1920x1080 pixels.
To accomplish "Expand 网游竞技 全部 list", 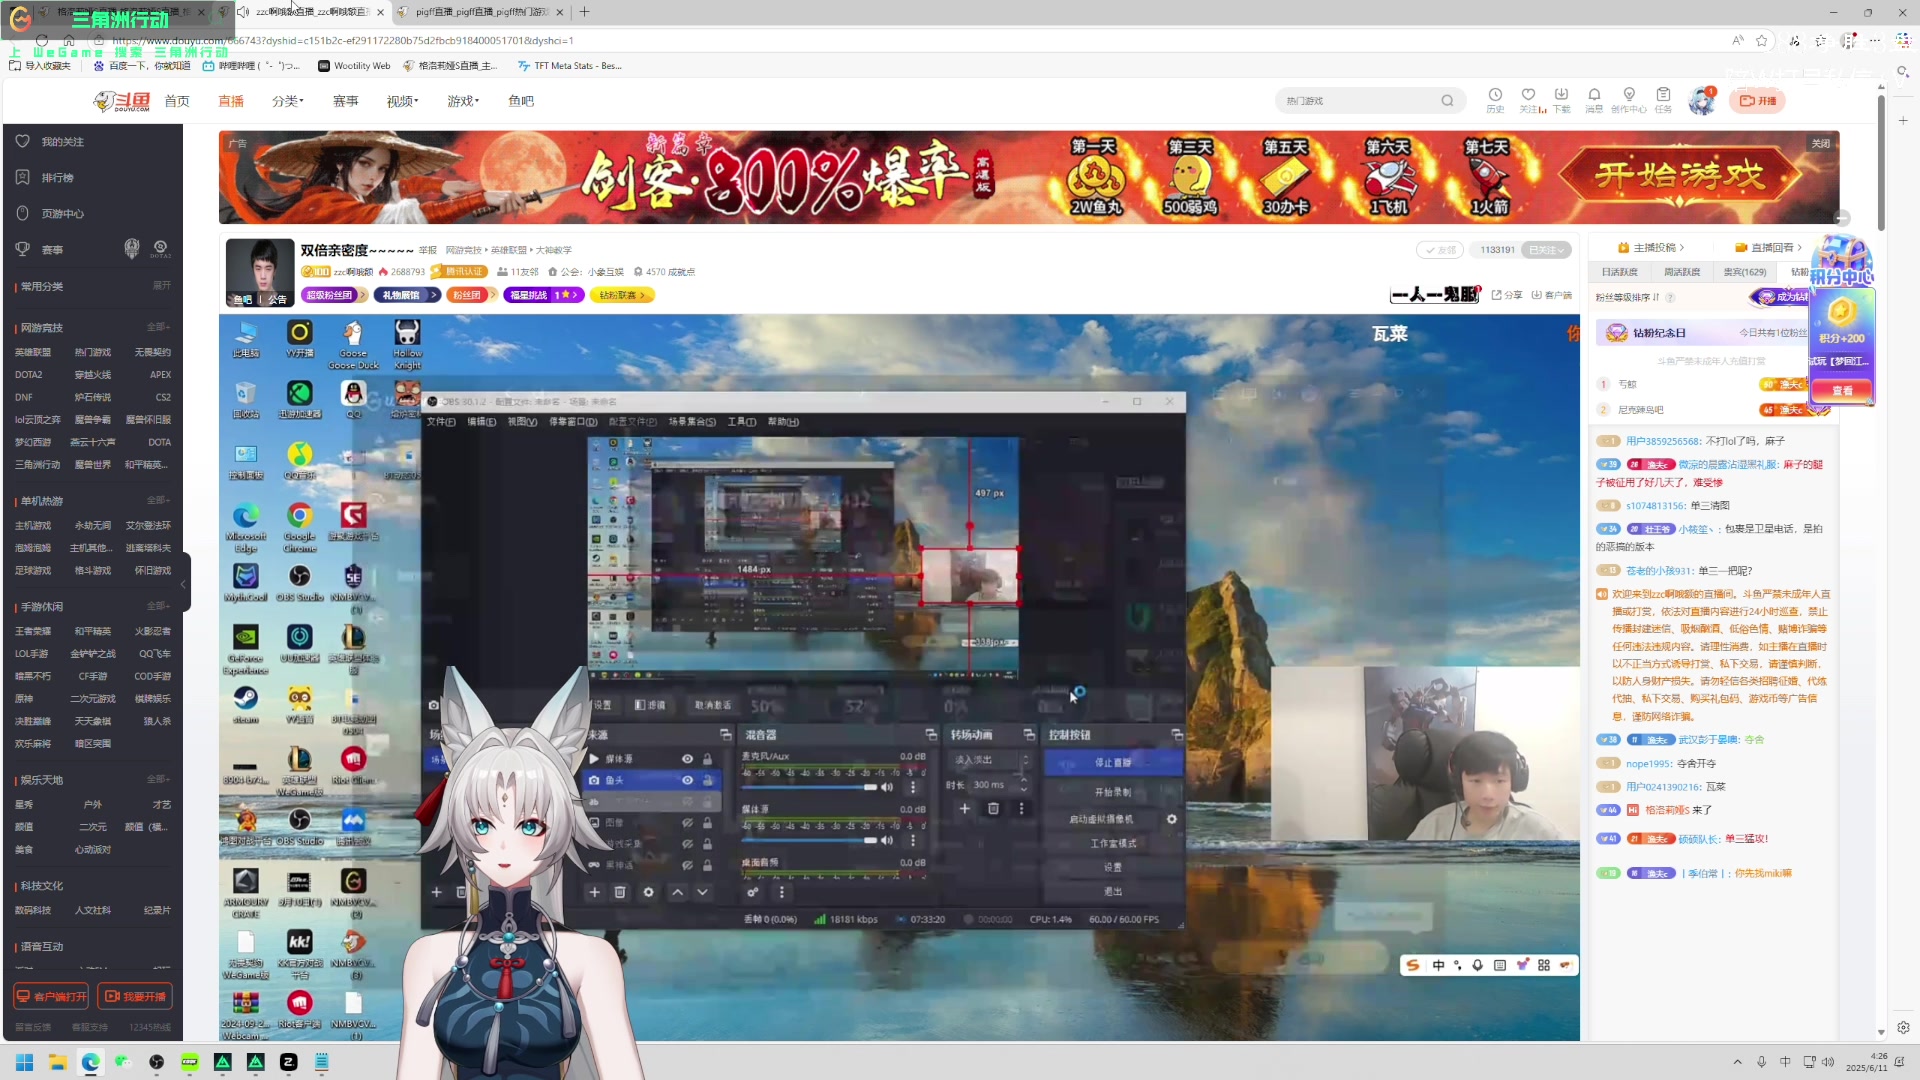I will [x=158, y=327].
